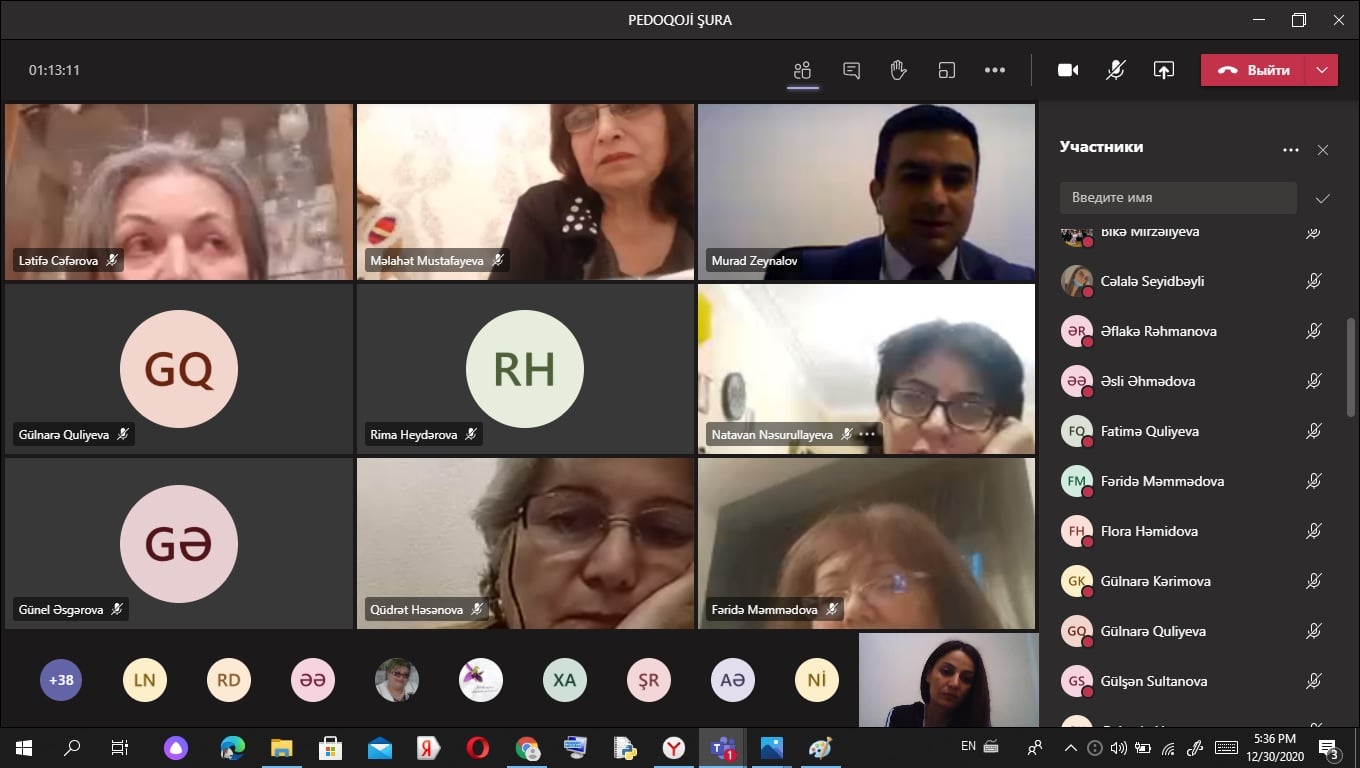Open Microsoft Edge from the taskbar
This screenshot has height=768, width=1360.
[232, 747]
